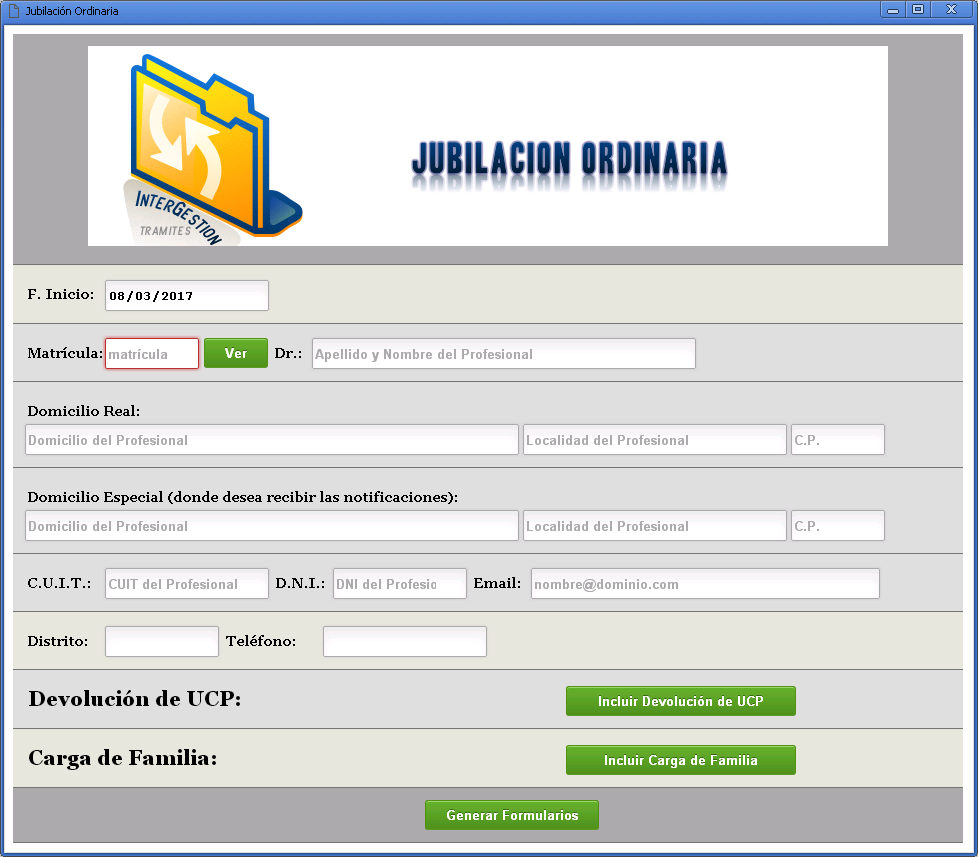Screen dimensions: 978x857
Task: Click the Domicilio Real label
Action: (84, 411)
